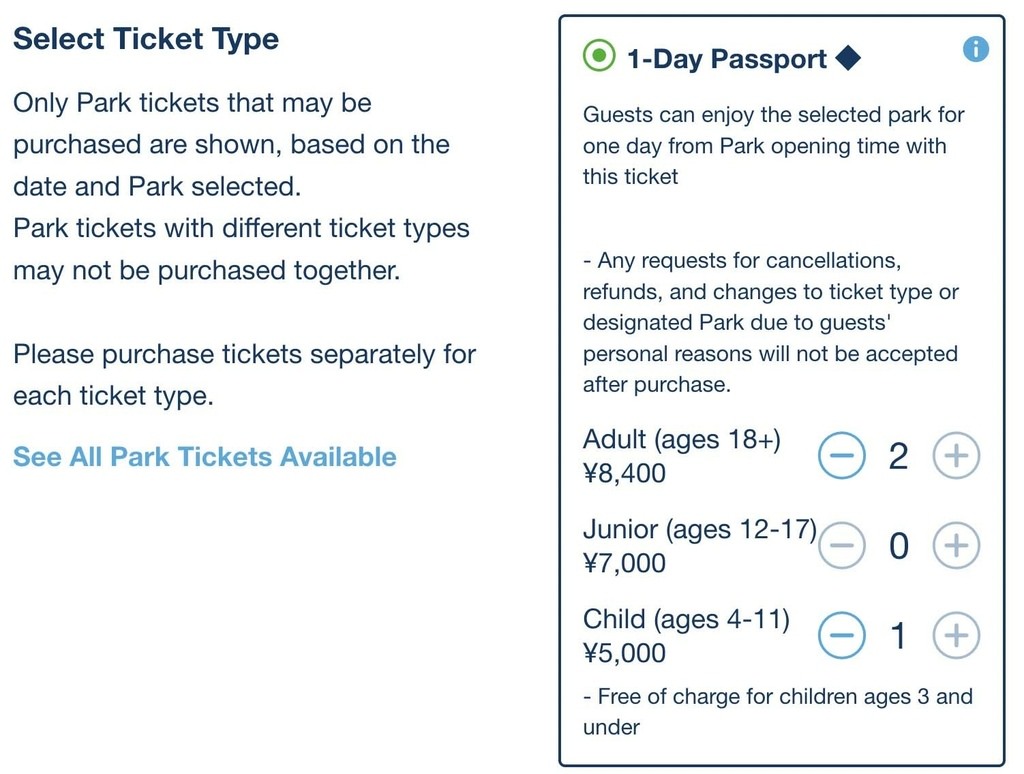Click the Adult (ages 18+) label
The width and height of the screenshot is (1024, 774).
(682, 440)
